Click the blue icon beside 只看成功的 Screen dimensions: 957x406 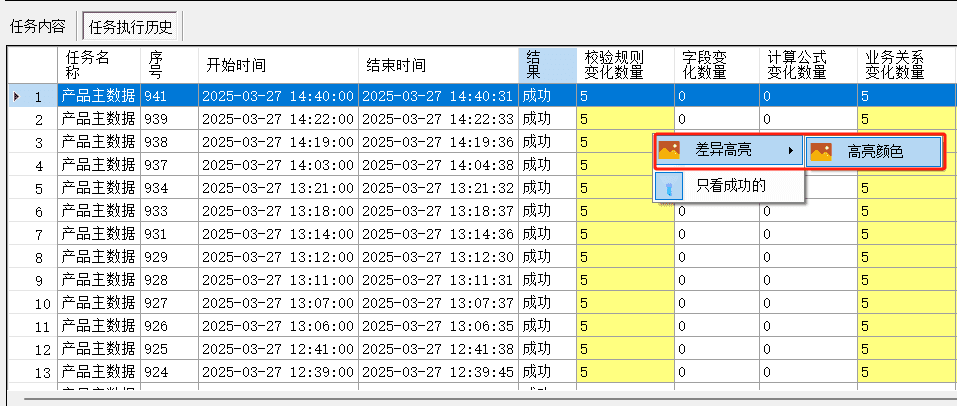(x=669, y=187)
